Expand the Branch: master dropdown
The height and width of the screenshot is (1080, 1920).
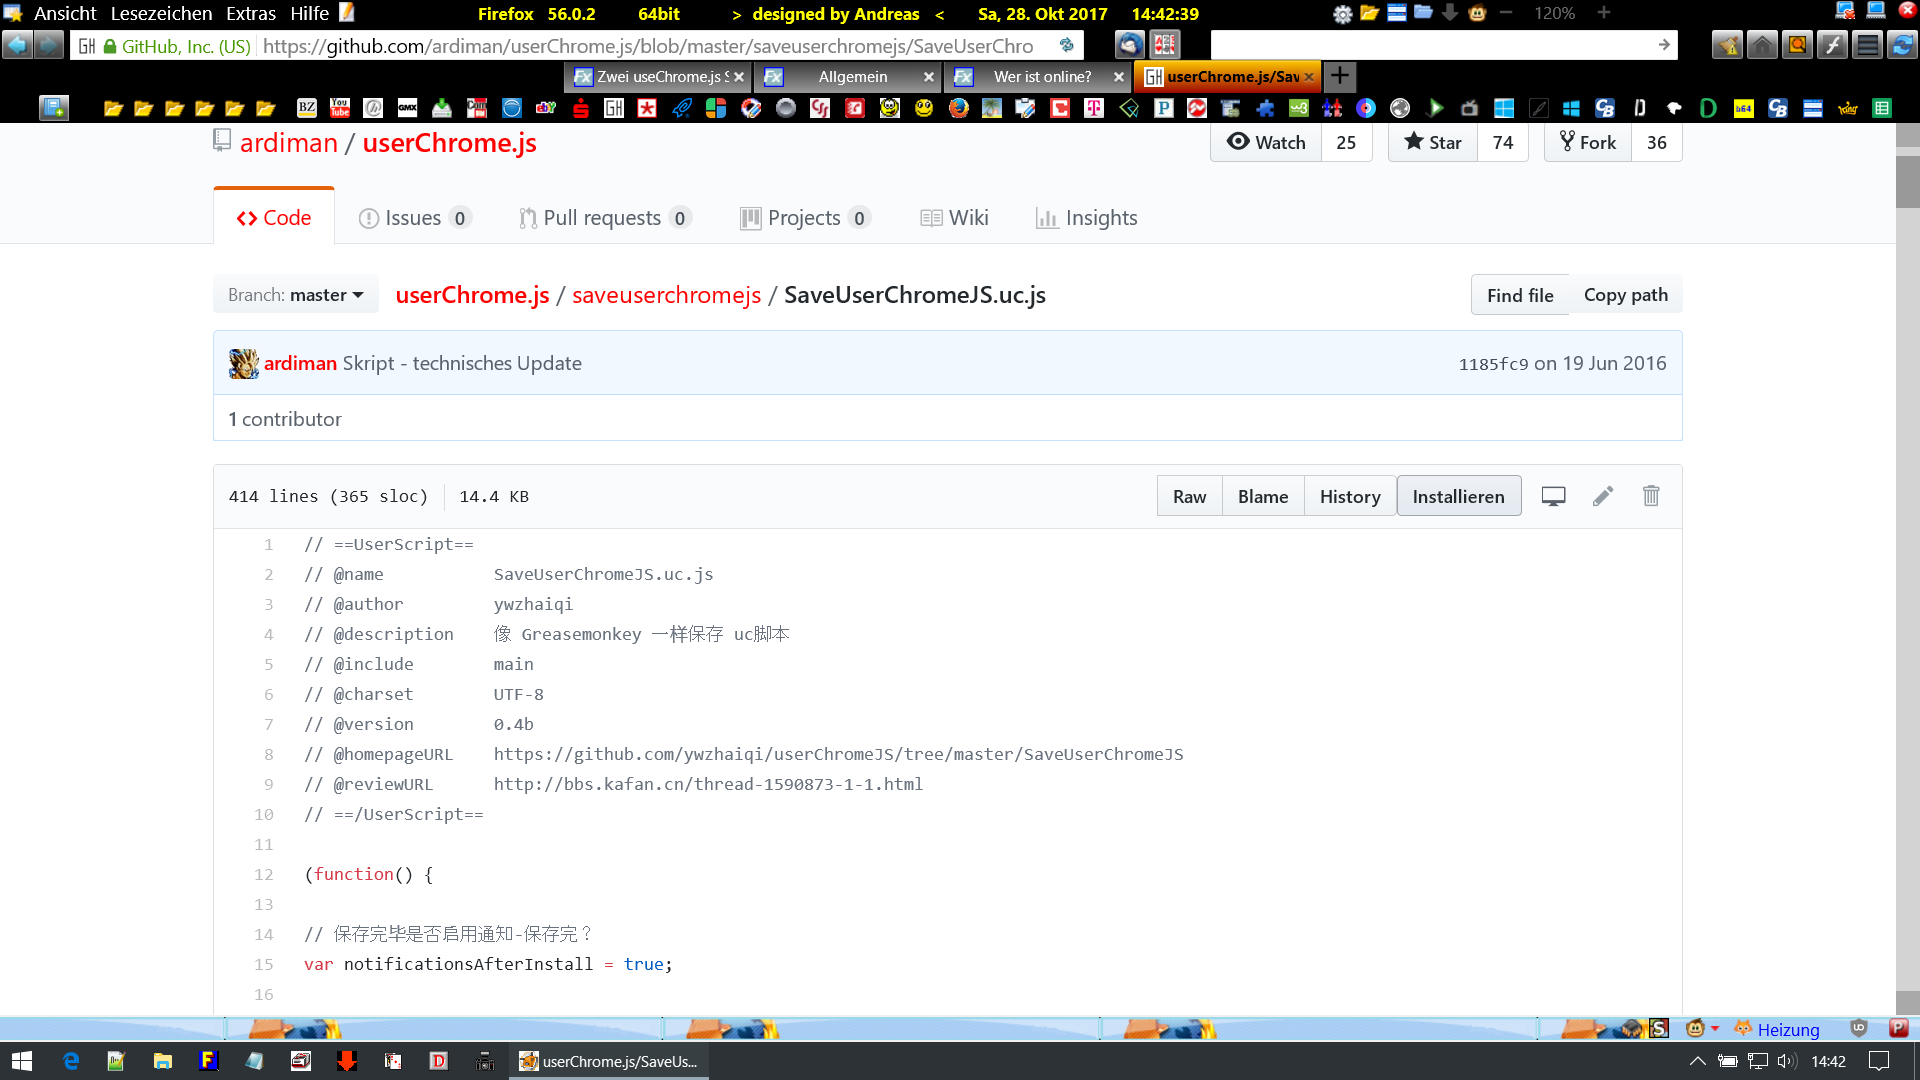pos(295,295)
